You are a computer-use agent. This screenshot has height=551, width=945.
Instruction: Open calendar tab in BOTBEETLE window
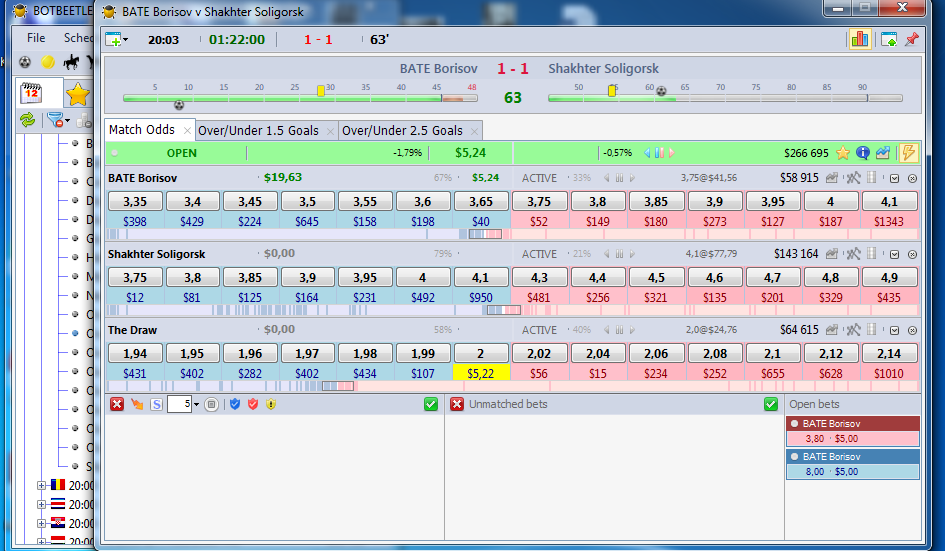[31, 93]
